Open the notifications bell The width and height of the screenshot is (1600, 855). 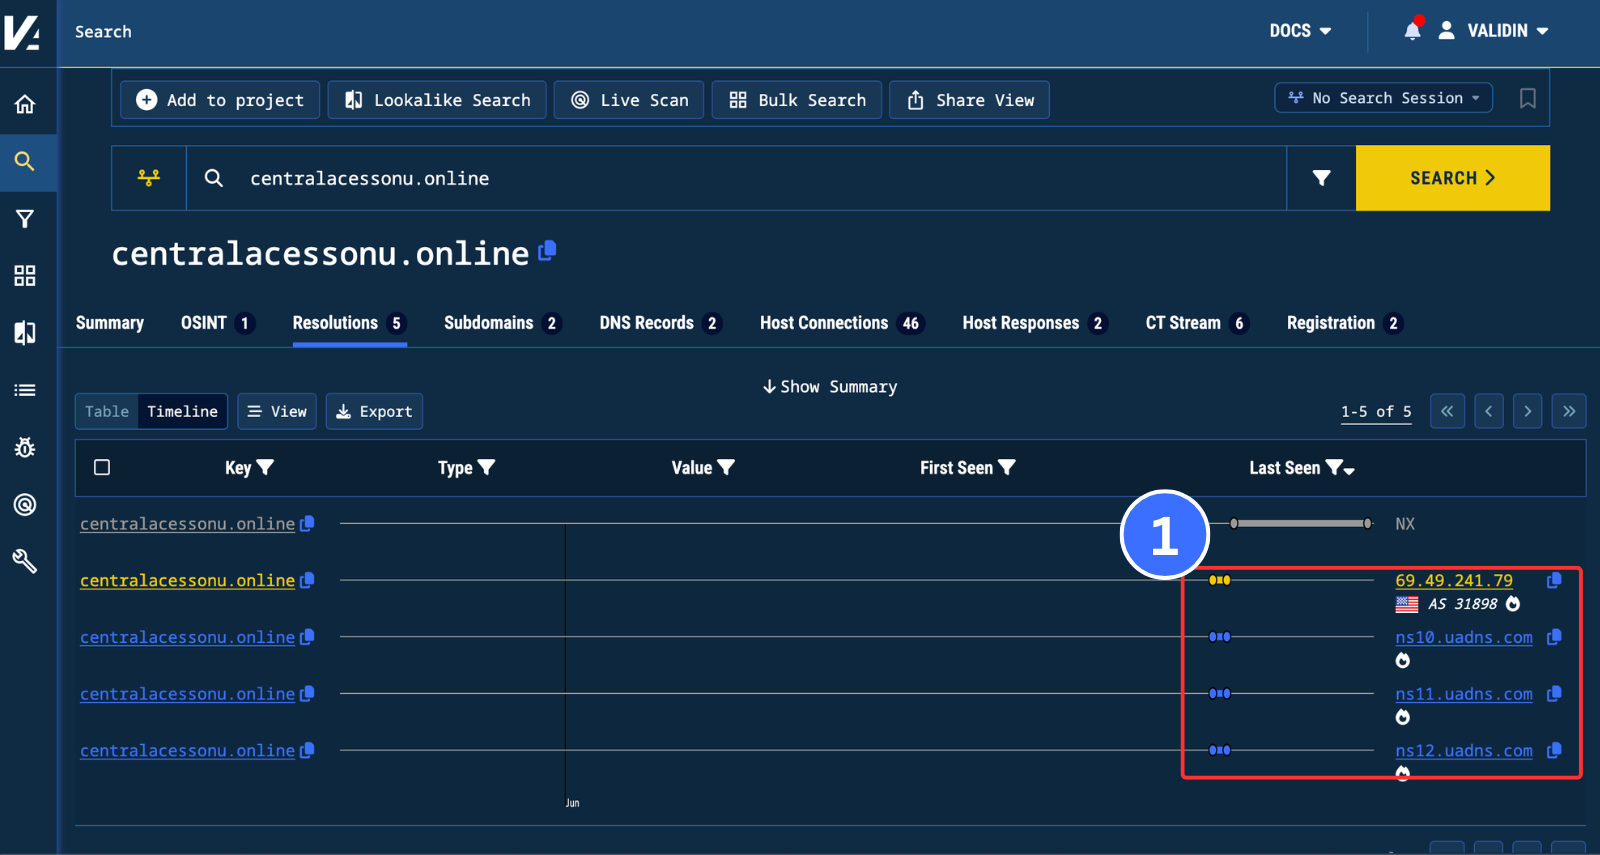pyautogui.click(x=1412, y=30)
